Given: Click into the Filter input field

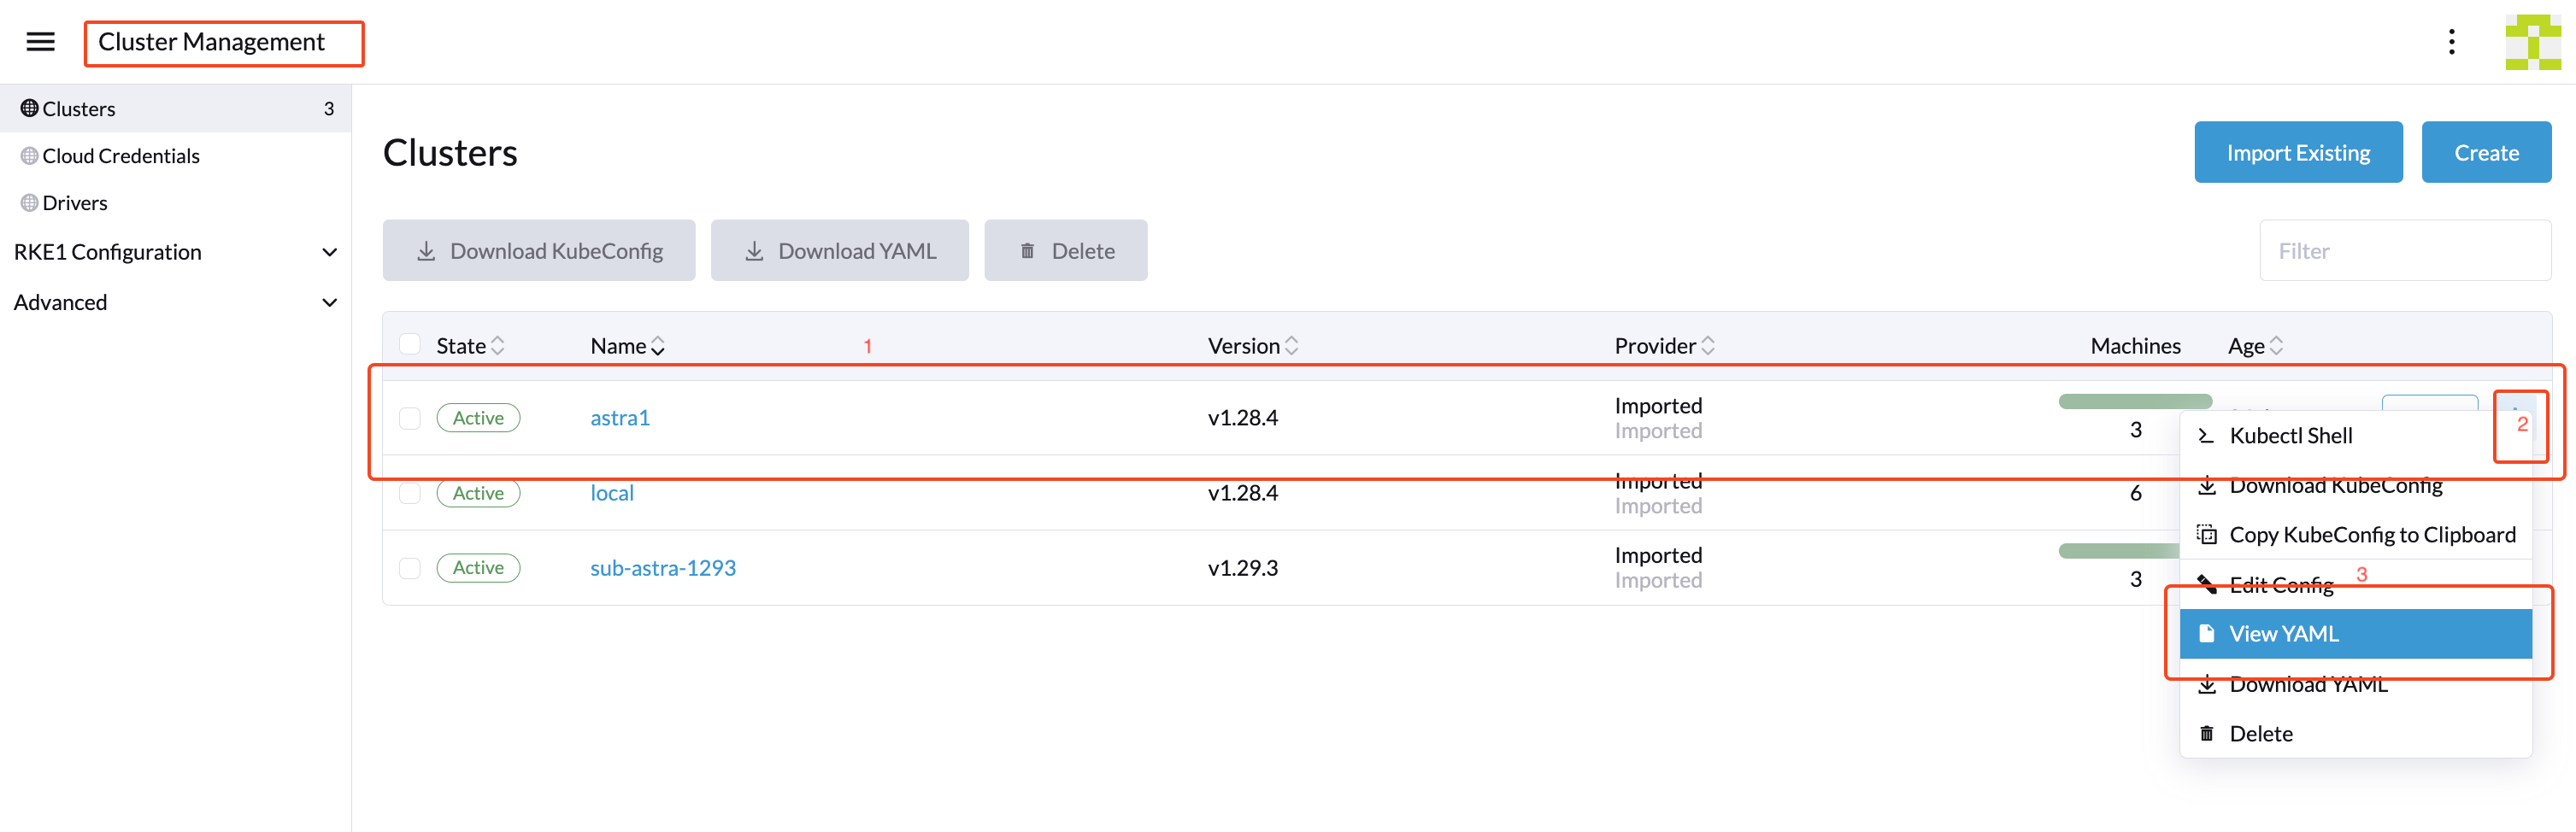Looking at the screenshot, I should pyautogui.click(x=2404, y=251).
